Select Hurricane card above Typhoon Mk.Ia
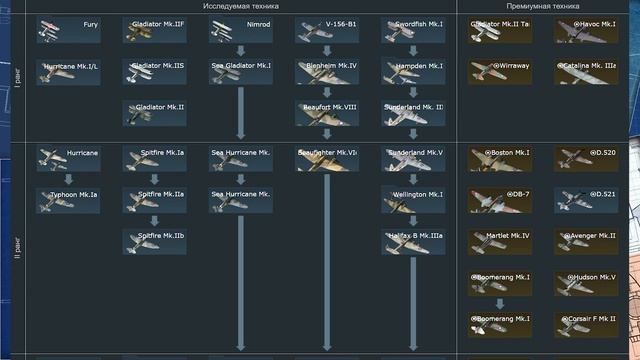 (69, 158)
